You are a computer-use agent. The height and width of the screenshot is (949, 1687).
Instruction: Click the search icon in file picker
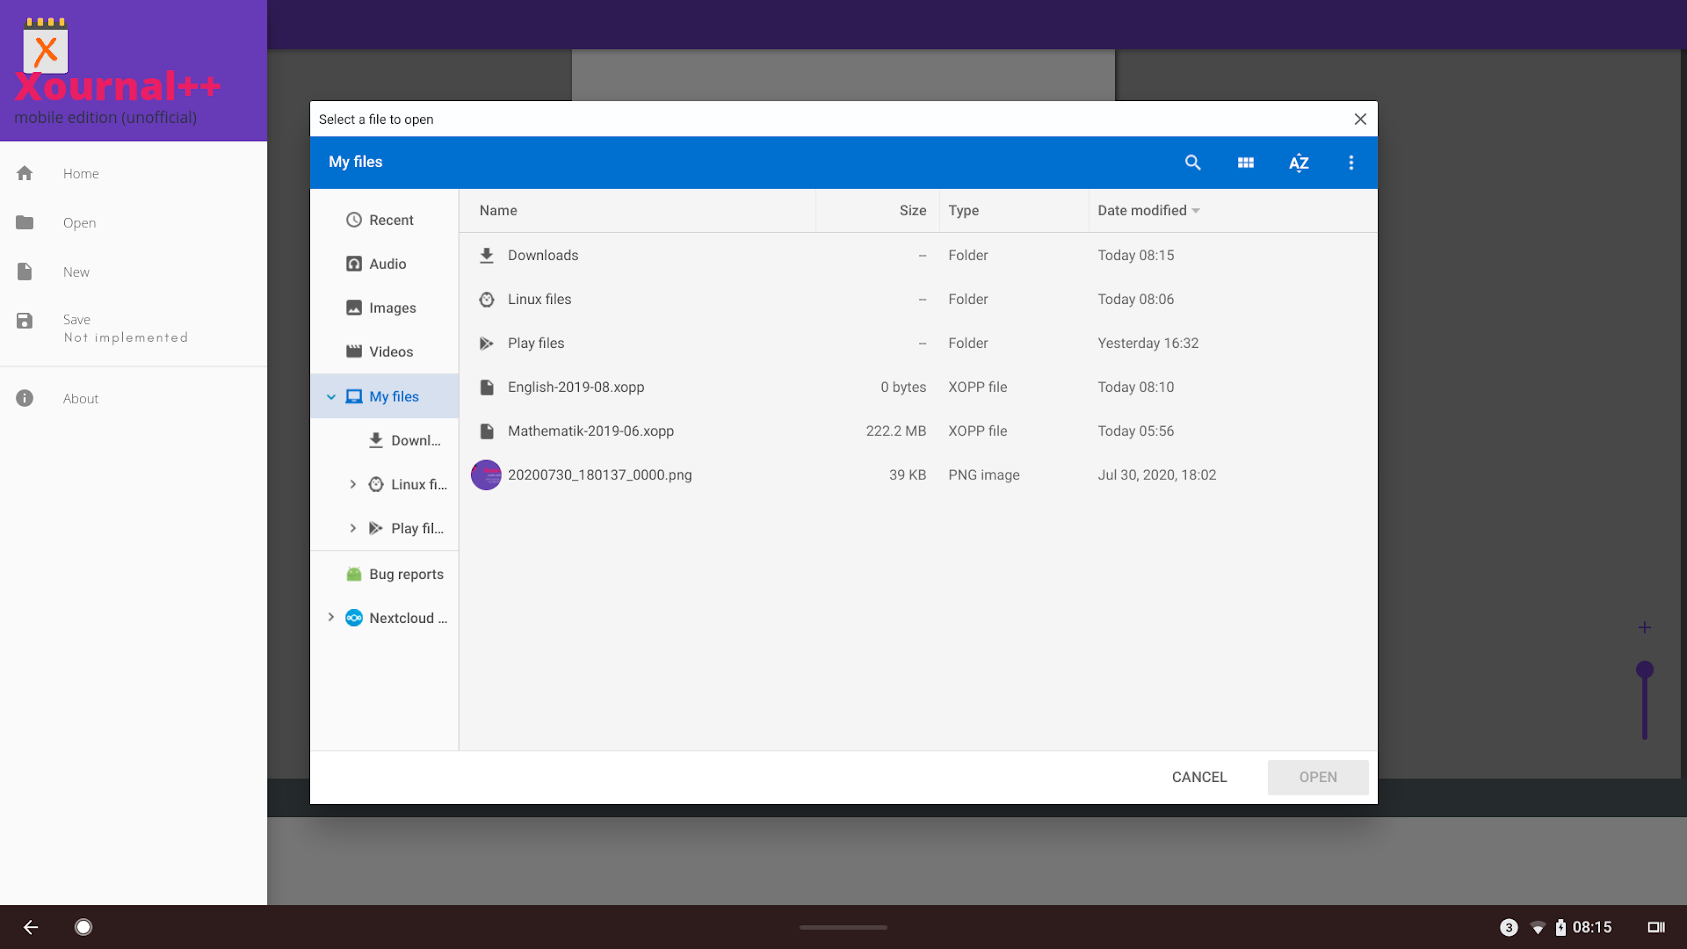coord(1192,162)
